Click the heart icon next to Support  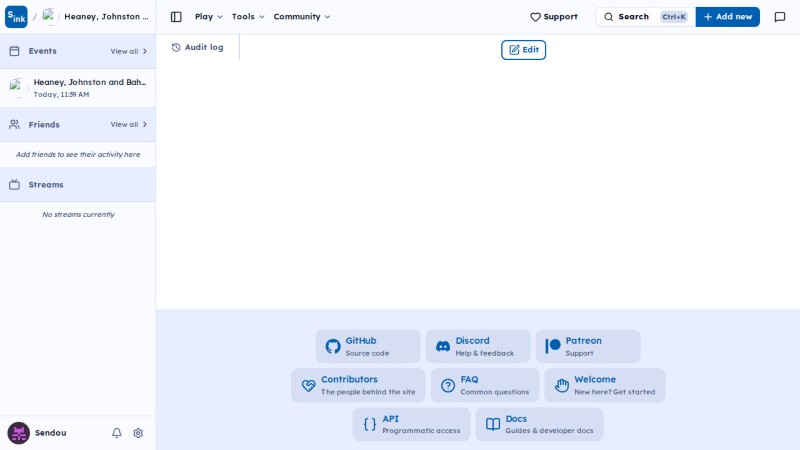535,17
